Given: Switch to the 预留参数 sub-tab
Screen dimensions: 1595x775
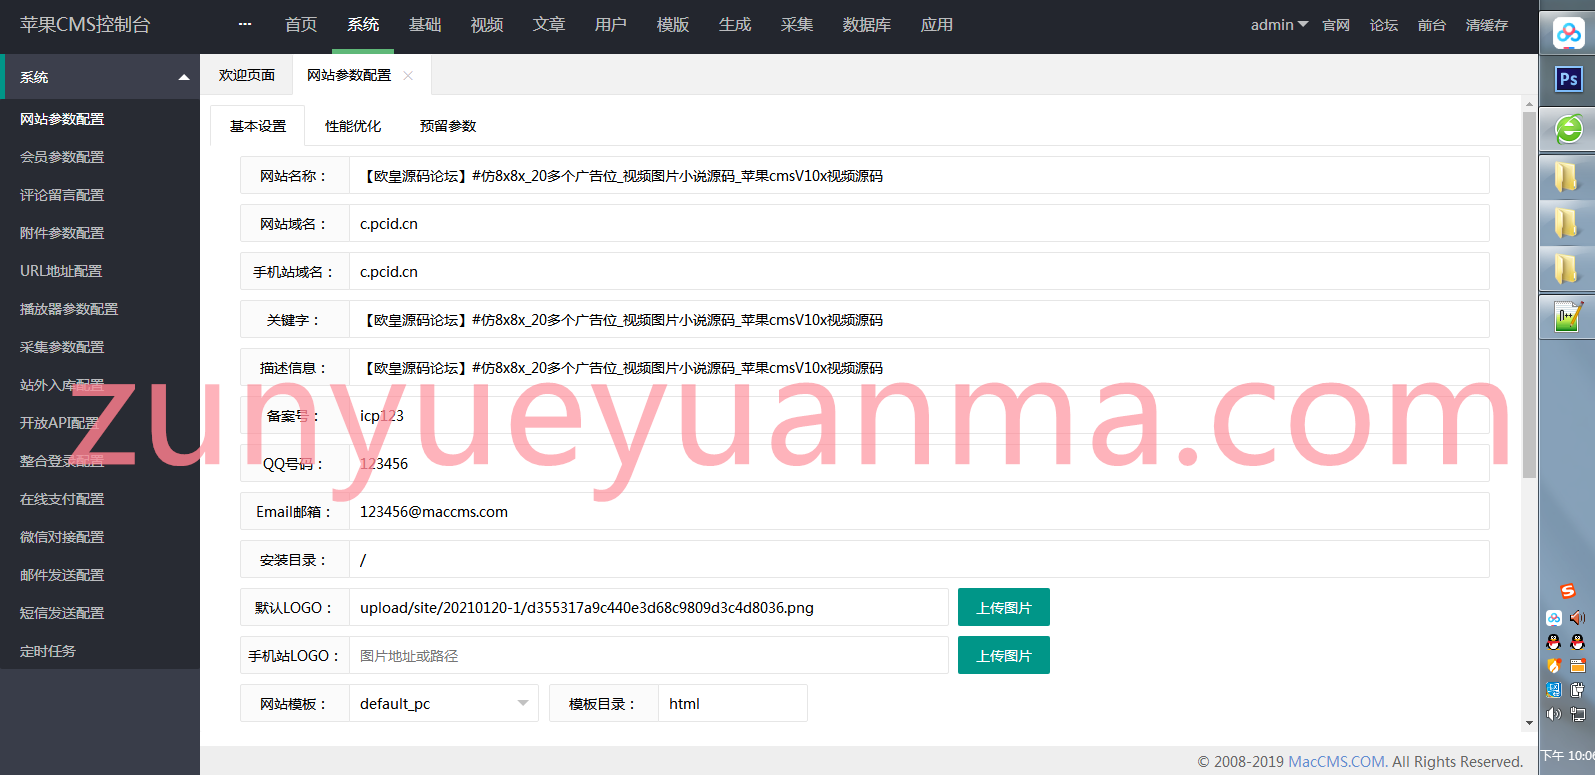Looking at the screenshot, I should pyautogui.click(x=448, y=126).
